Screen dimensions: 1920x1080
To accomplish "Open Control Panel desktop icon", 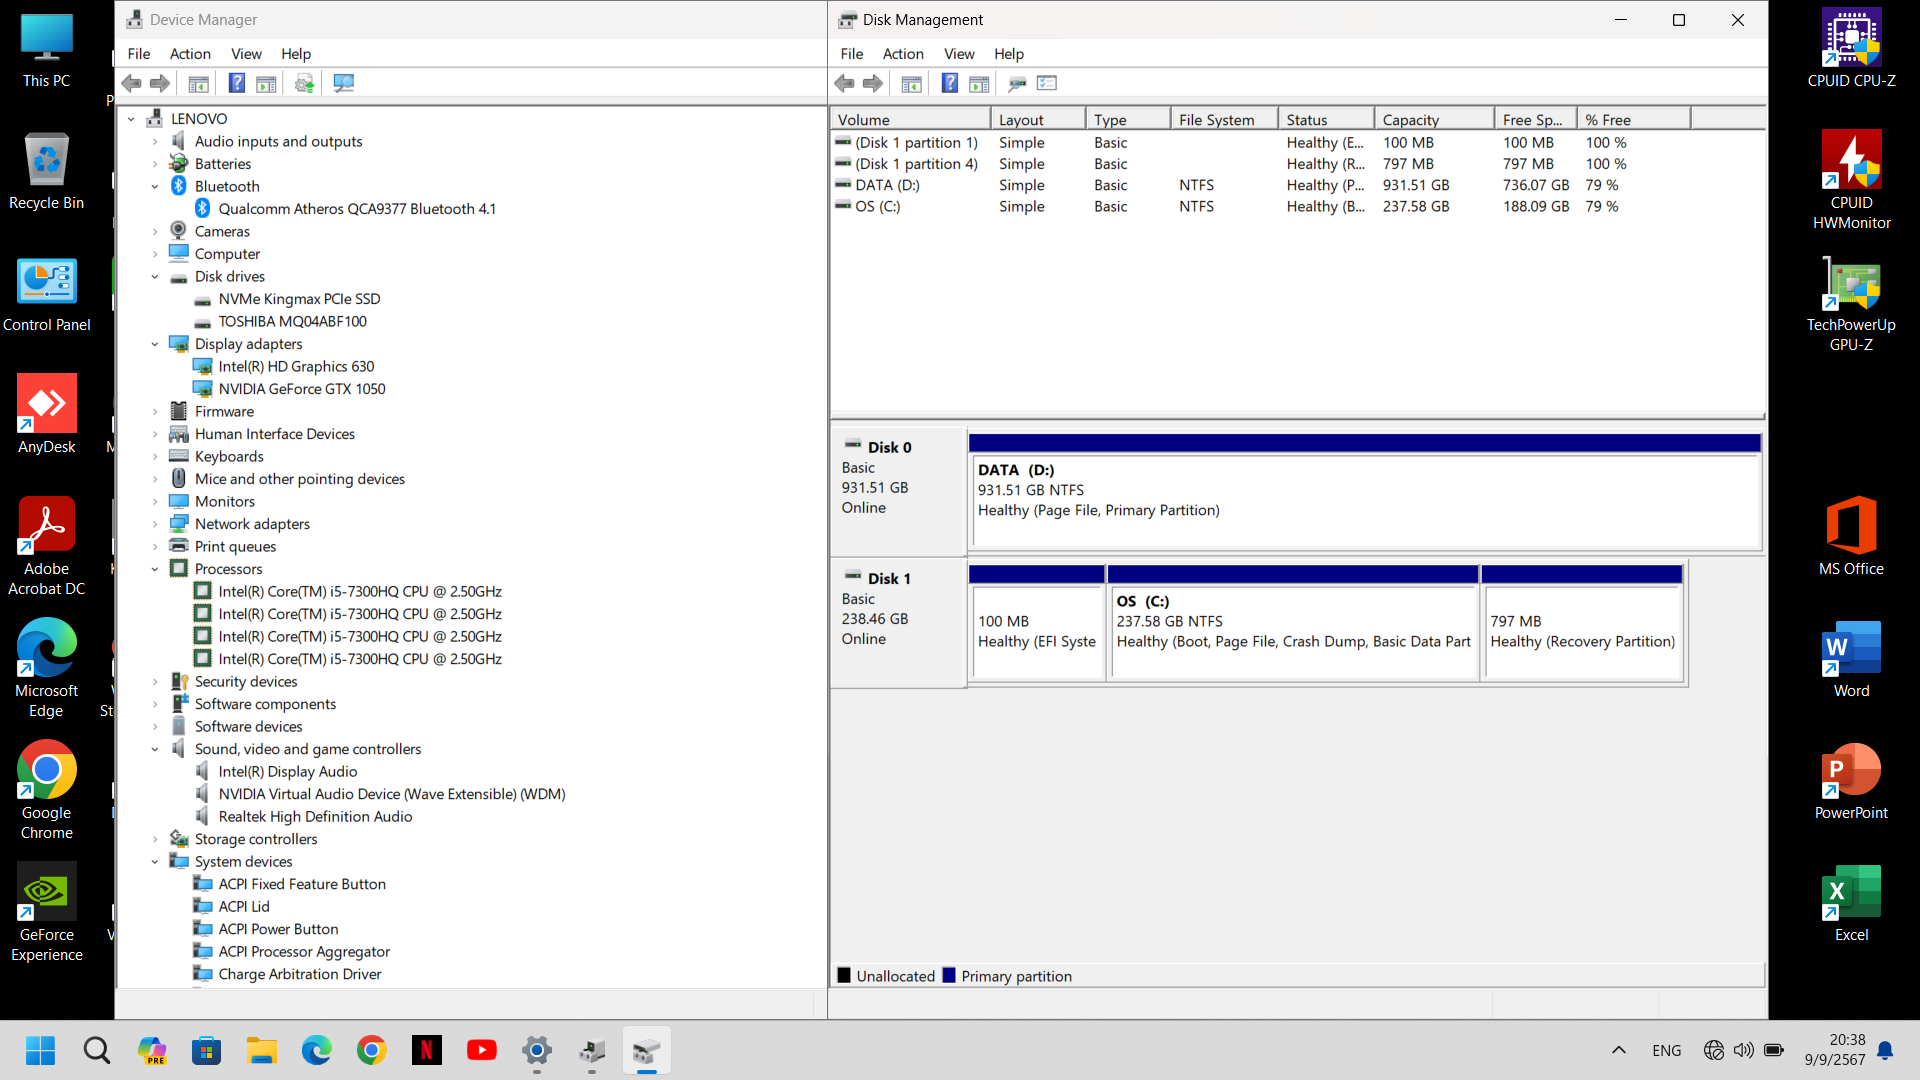I will click(46, 293).
